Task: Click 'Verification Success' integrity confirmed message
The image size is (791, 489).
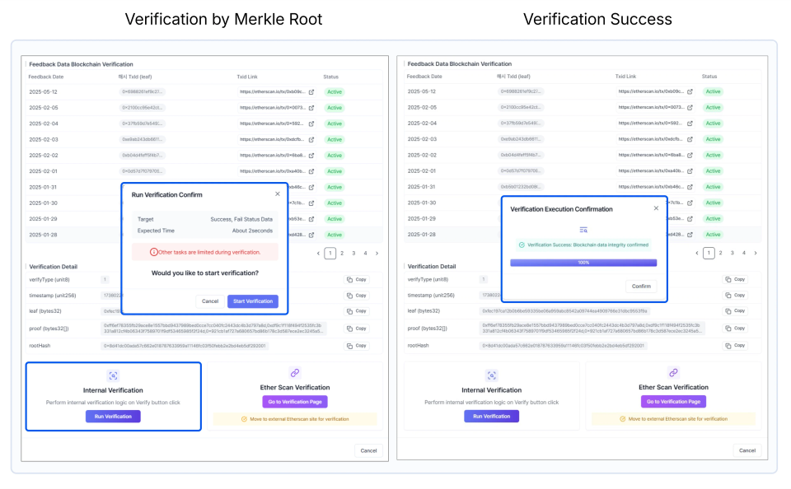Action: [x=583, y=245]
